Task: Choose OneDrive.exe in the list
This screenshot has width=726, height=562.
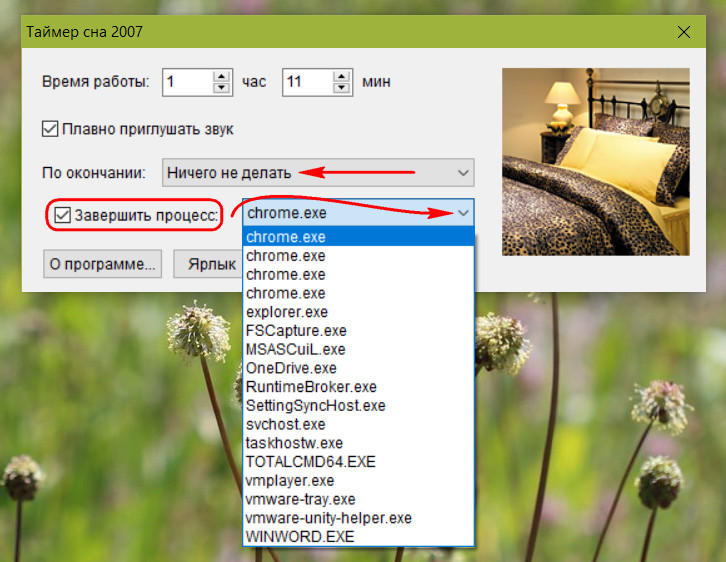Action: click(x=358, y=368)
